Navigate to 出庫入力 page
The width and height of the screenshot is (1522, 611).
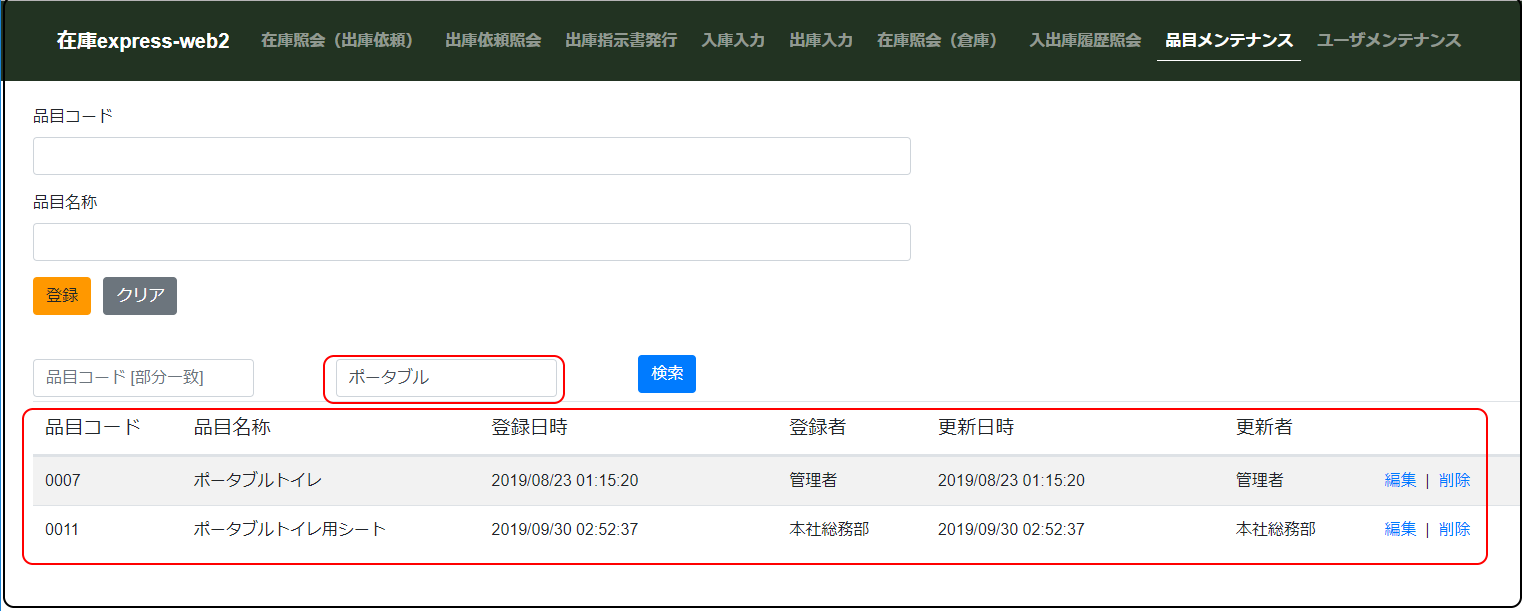pyautogui.click(x=821, y=41)
